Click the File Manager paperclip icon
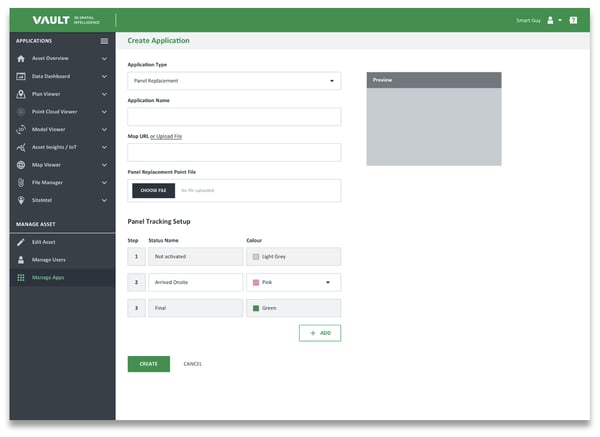 (x=21, y=183)
